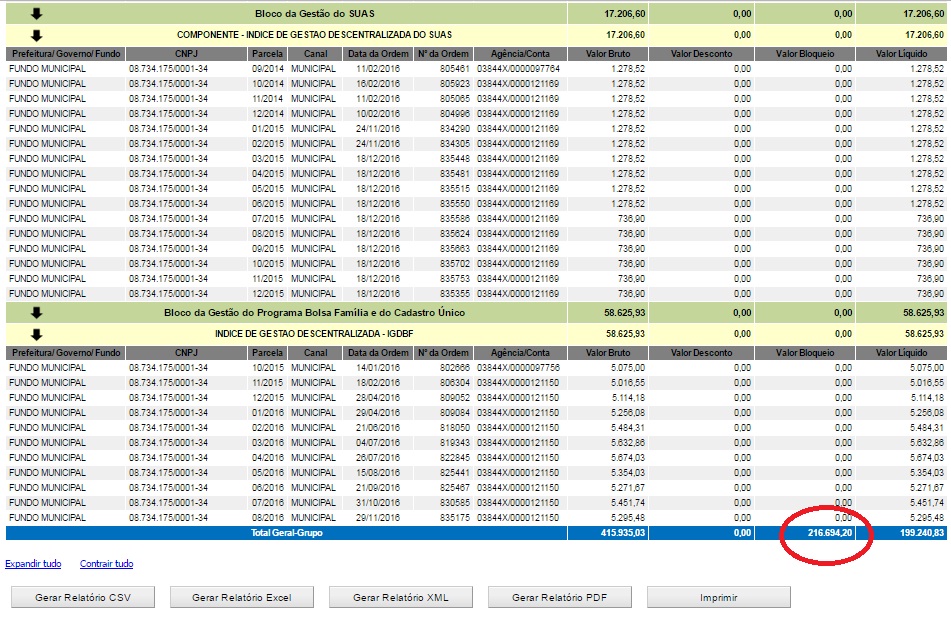Select order number 835175
This screenshot has height=623, width=951.
coord(455,517)
